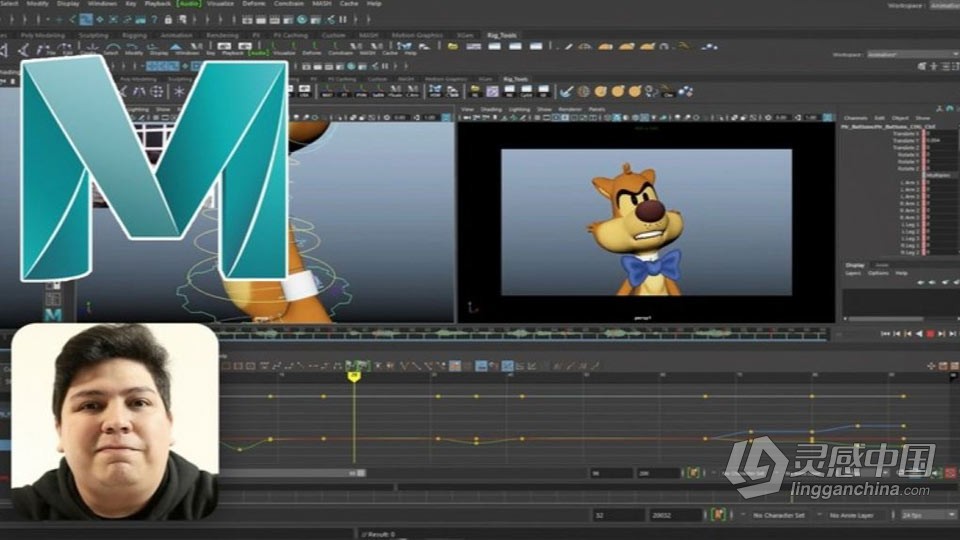Click the 20032 end time field
Screen dimensions: 960x540
click(675, 515)
